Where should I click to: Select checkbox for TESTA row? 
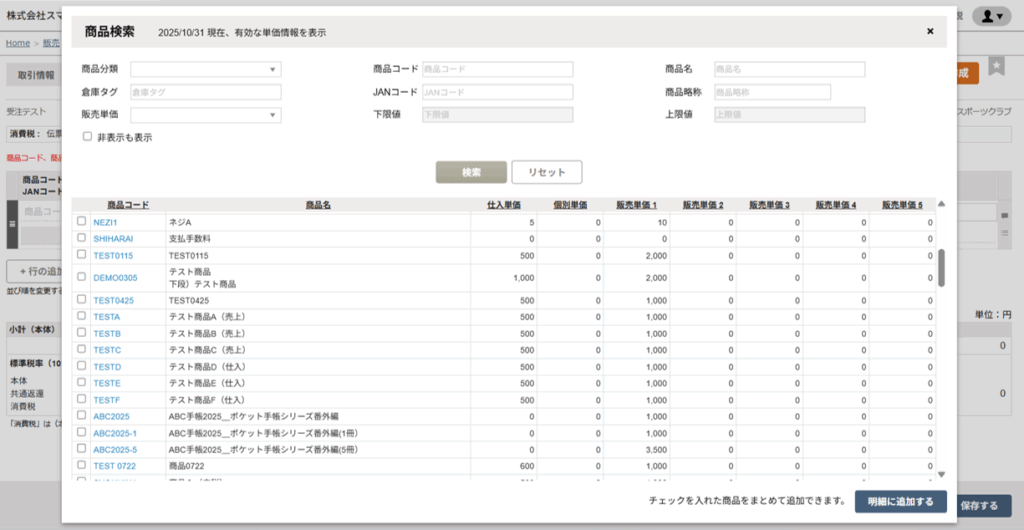pyautogui.click(x=82, y=317)
